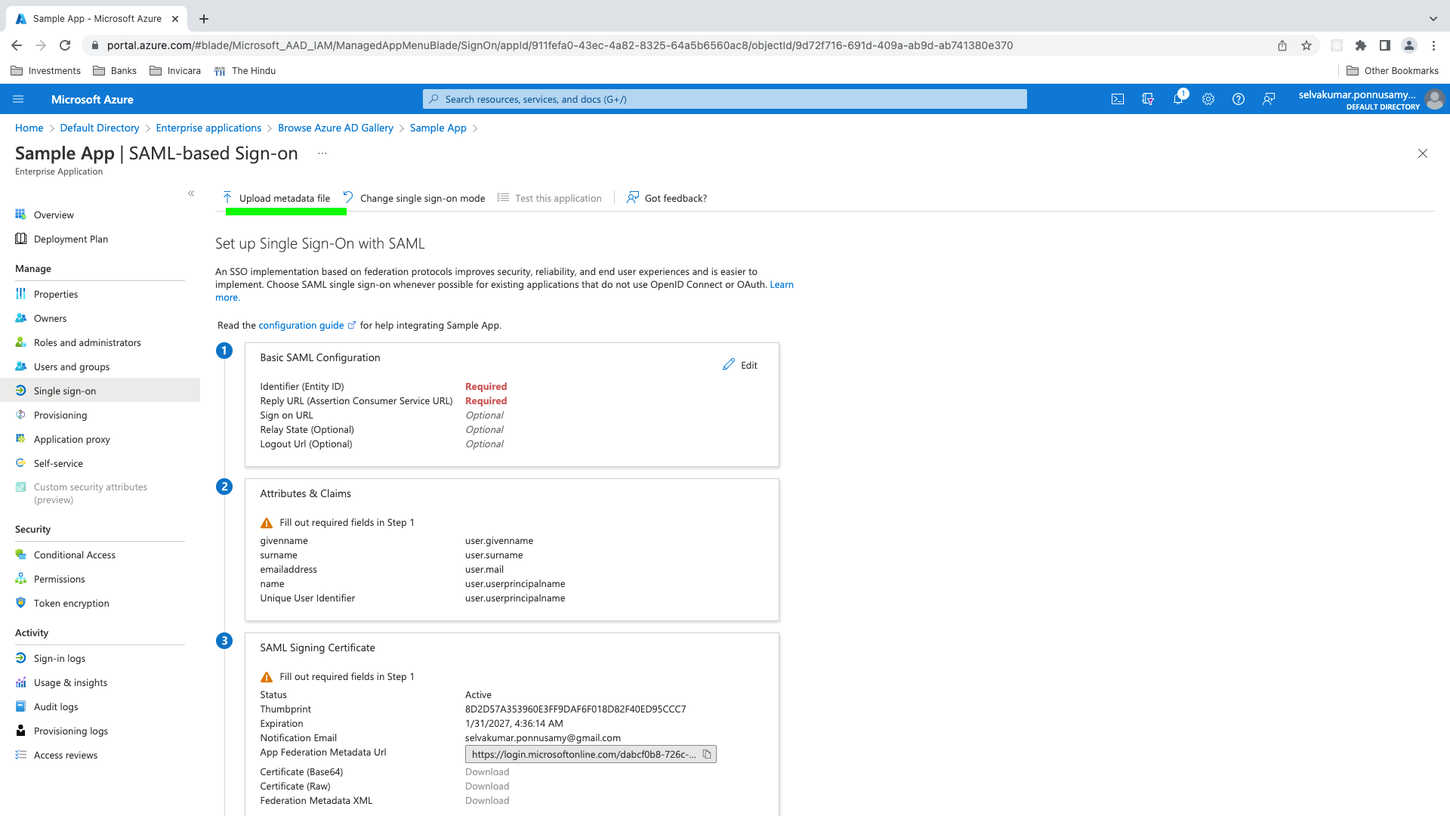Edit the Basic SAML Configuration

(x=740, y=365)
